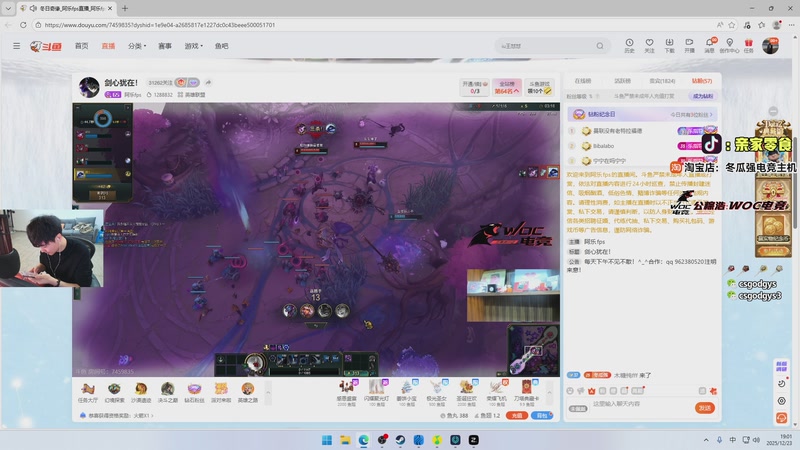
Task: Go to 直播 live page
Action: [108, 46]
